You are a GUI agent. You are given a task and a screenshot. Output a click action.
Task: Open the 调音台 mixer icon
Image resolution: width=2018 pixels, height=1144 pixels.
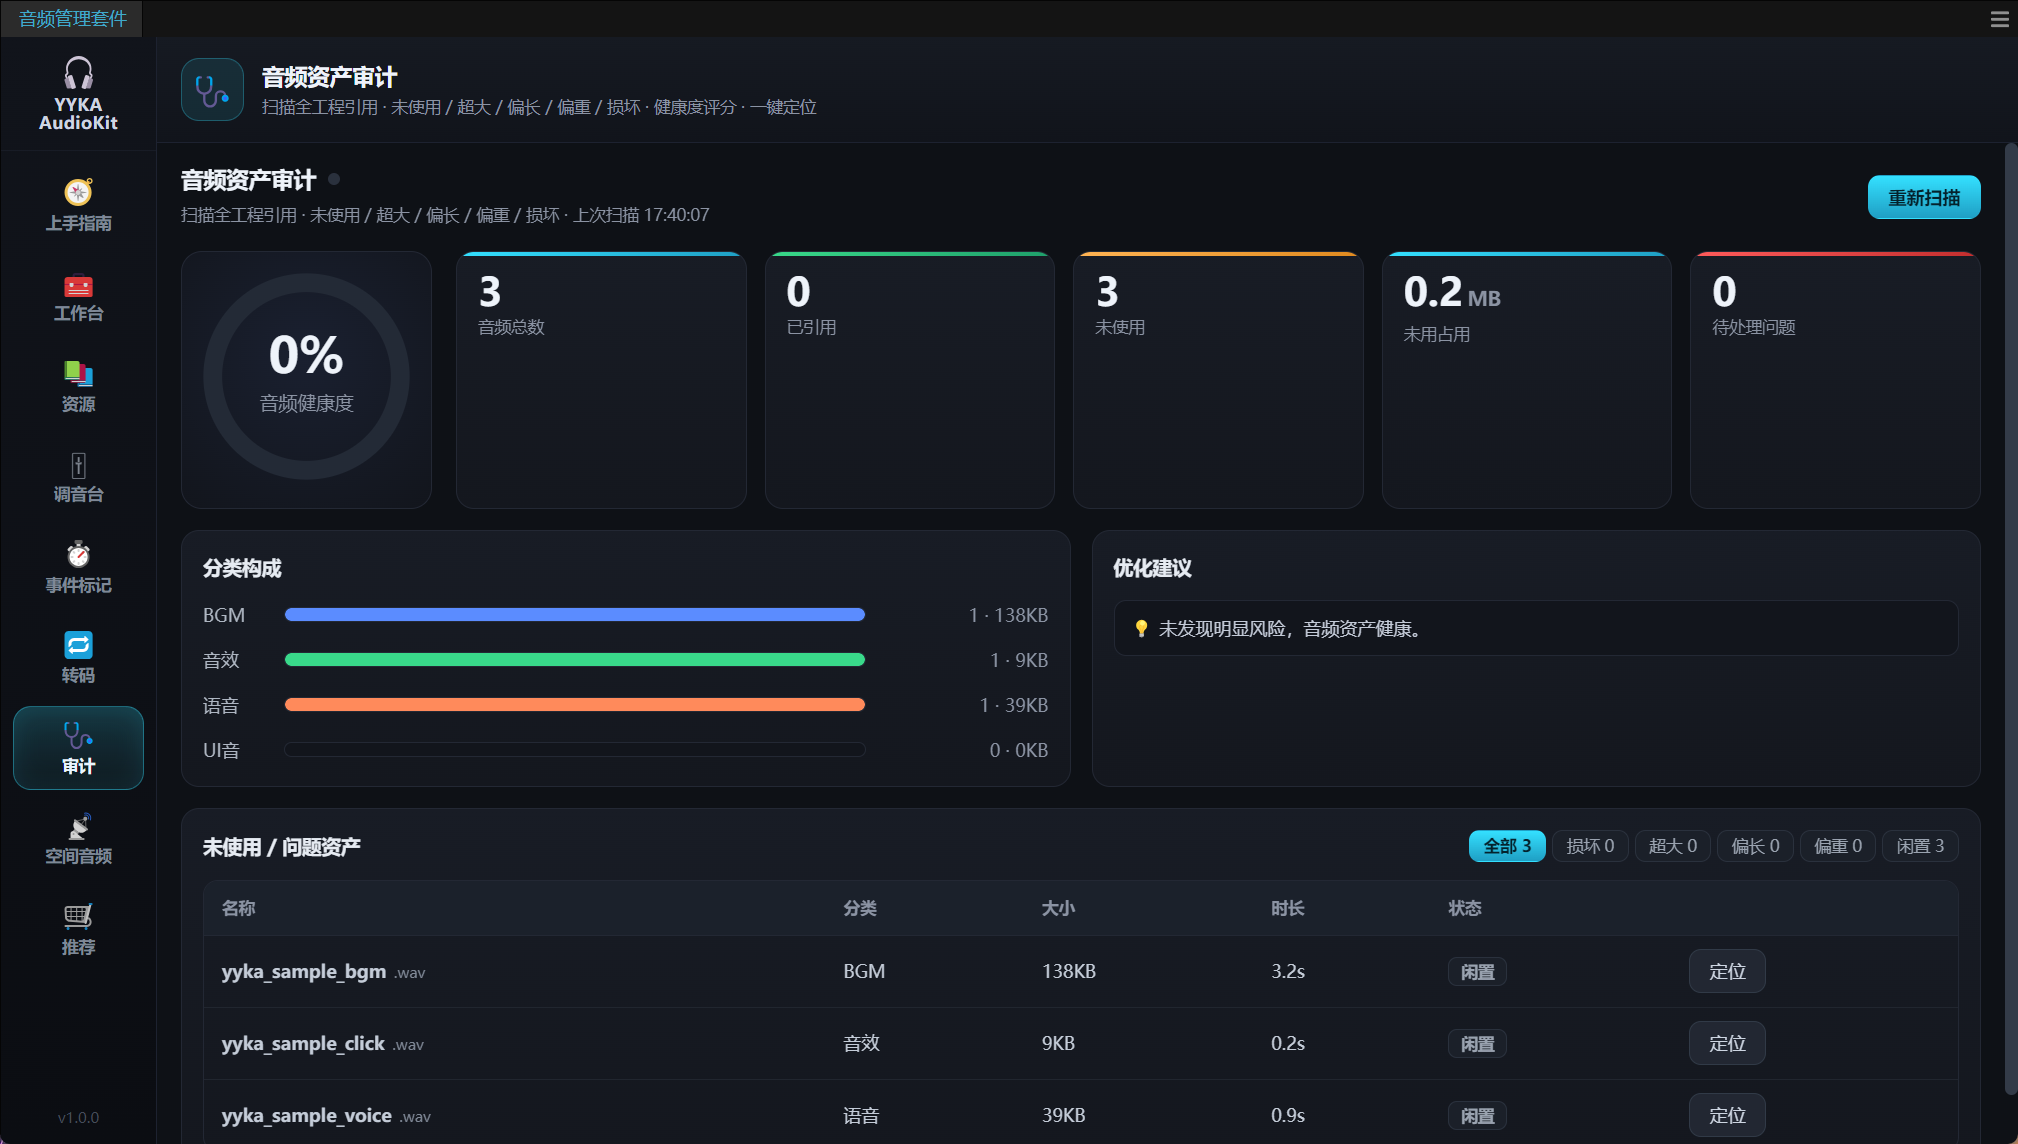click(78, 466)
